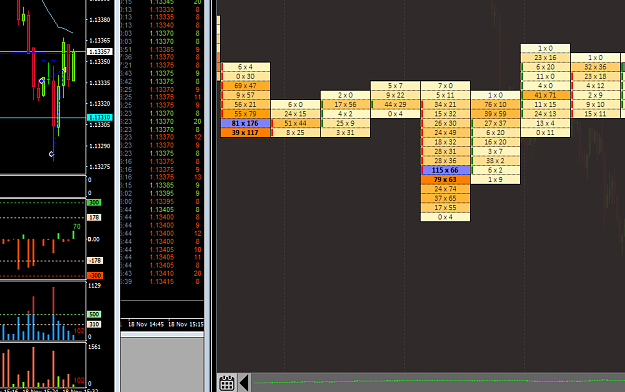Click footprint cell 11 x 15
This screenshot has height=392, width=625.
click(546, 104)
